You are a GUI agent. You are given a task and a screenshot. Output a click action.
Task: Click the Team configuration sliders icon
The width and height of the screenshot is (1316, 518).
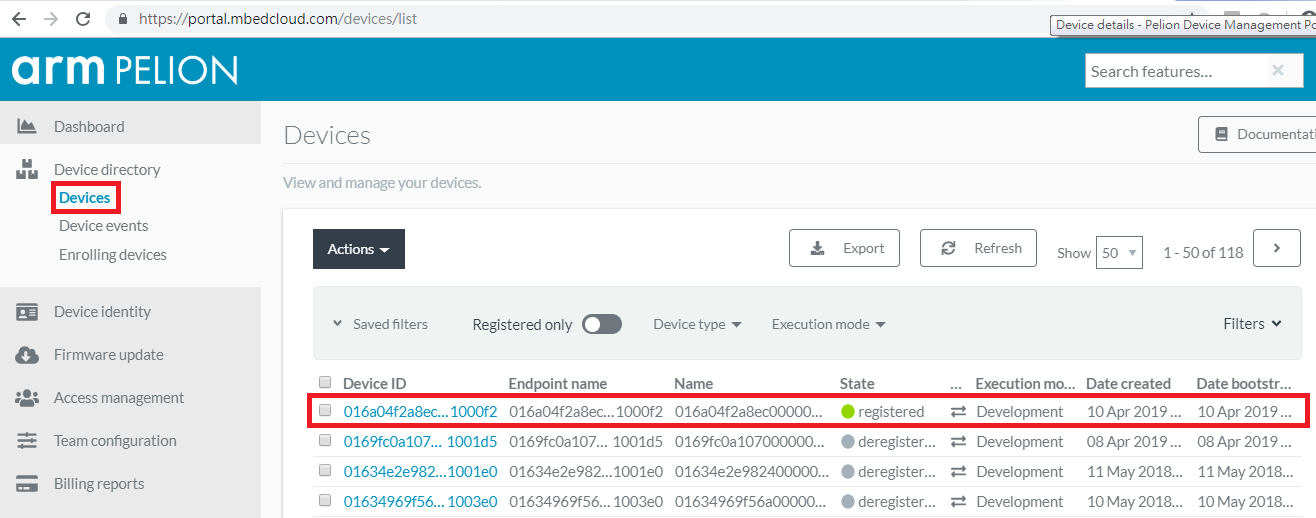[x=27, y=441]
